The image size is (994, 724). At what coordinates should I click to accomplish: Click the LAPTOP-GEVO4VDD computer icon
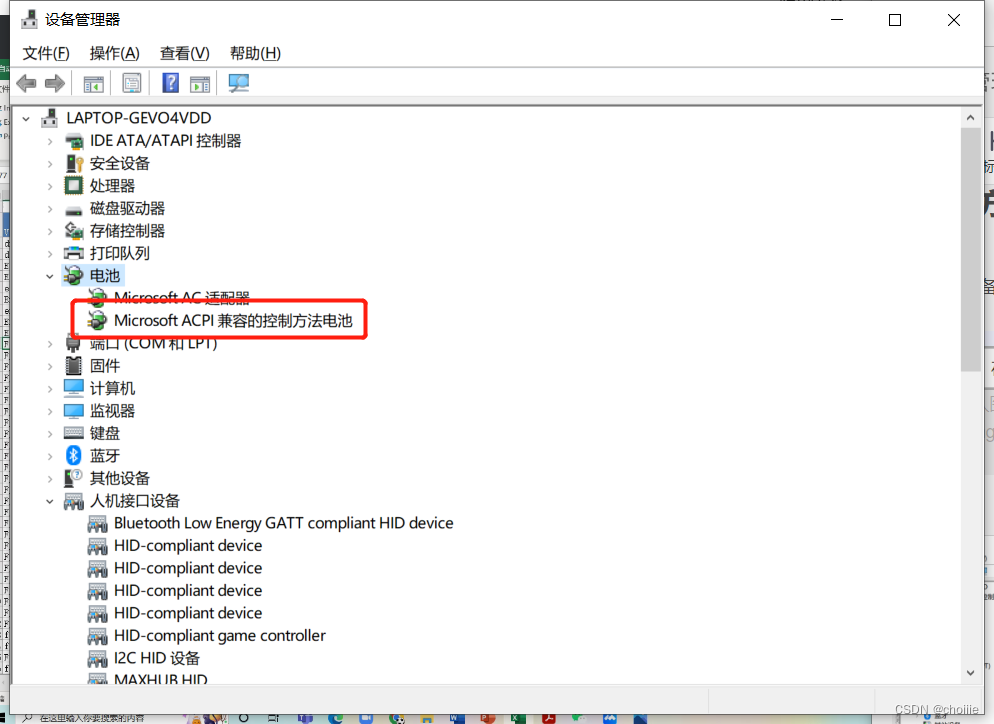point(49,118)
